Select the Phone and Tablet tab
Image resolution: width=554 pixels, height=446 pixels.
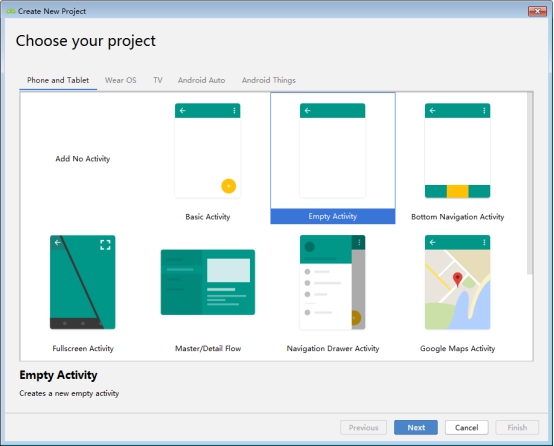[x=58, y=80]
